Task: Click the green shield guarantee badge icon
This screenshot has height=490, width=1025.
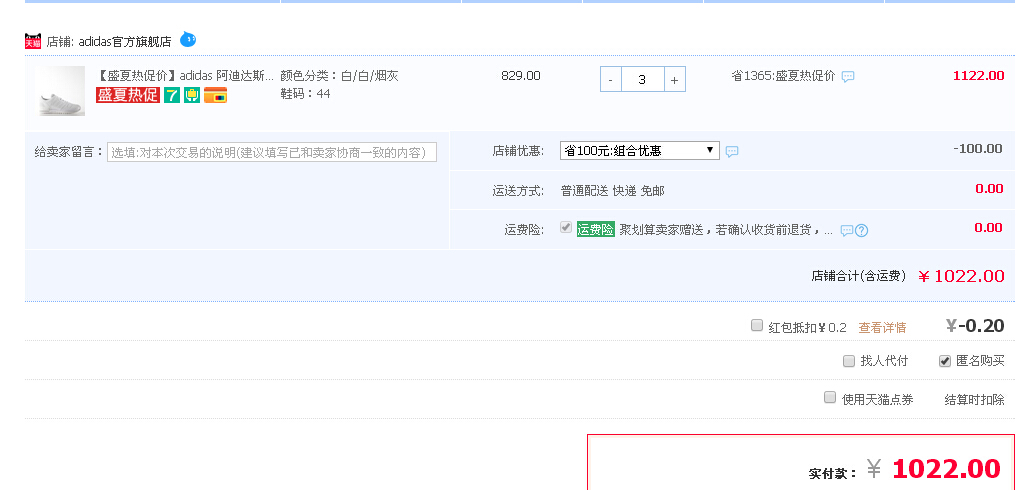Action: (x=192, y=95)
